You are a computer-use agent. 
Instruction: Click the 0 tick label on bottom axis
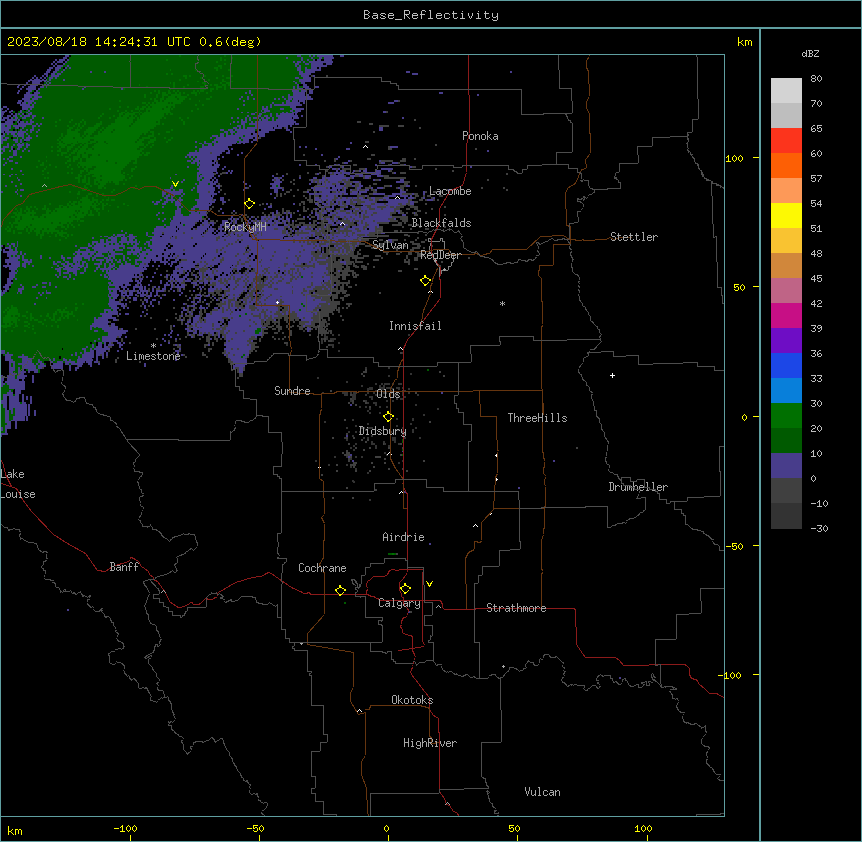pos(386,828)
